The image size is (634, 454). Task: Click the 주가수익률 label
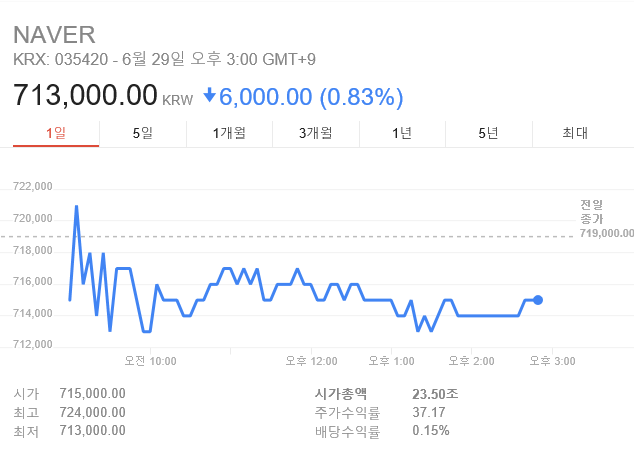click(x=348, y=413)
